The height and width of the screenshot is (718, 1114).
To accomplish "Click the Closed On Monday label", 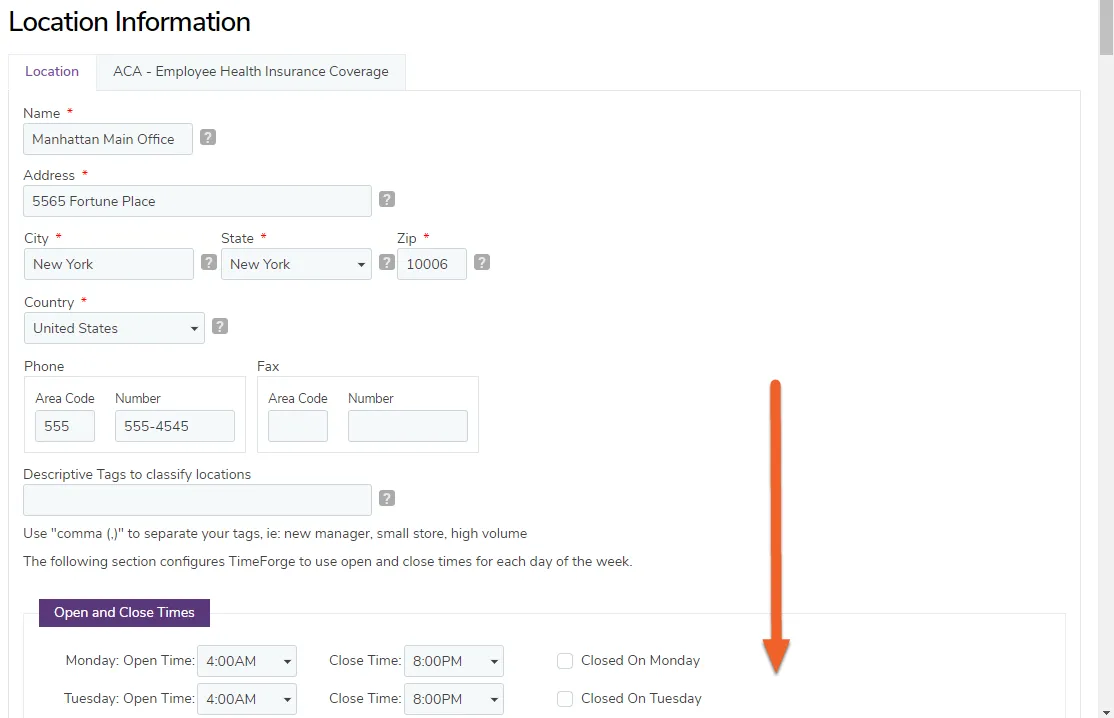I will point(640,660).
